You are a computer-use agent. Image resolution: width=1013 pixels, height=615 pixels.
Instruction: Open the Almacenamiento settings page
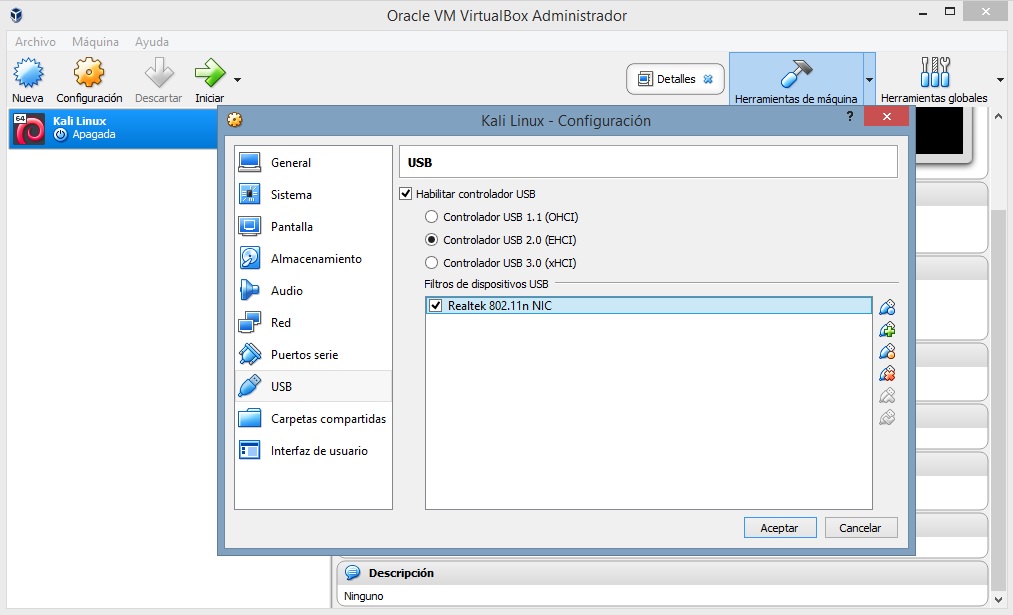(308, 258)
